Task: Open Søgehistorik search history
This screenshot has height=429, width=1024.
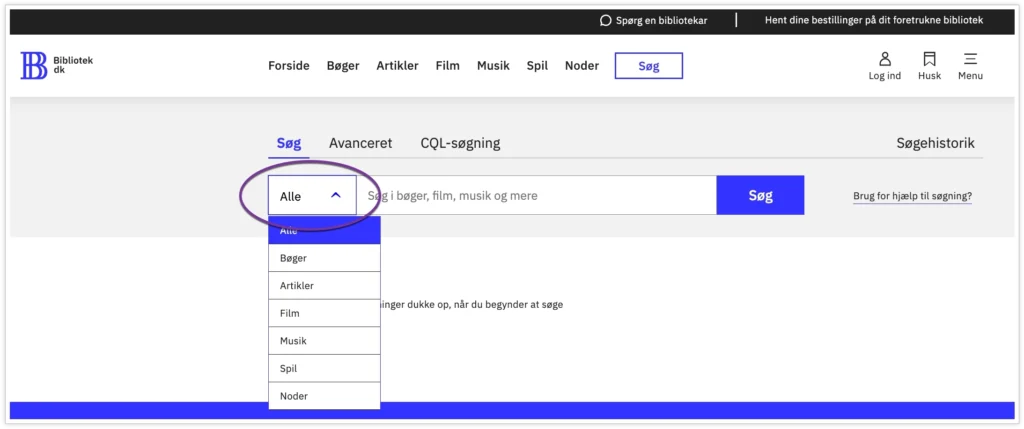Action: pyautogui.click(x=935, y=143)
